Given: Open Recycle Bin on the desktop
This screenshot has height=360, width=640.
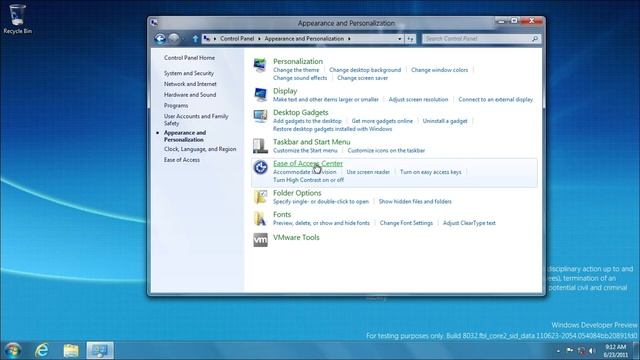Looking at the screenshot, I should click(17, 19).
